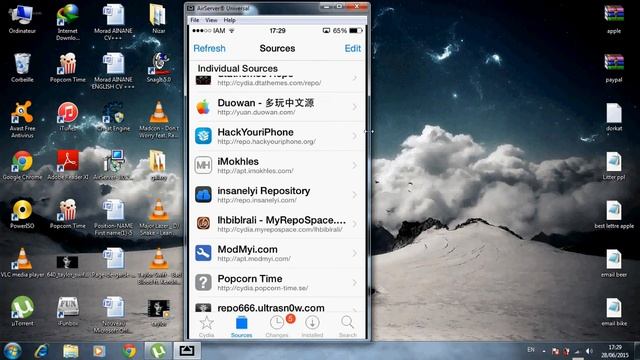Select the HackYouriPhone source icon

203,136
